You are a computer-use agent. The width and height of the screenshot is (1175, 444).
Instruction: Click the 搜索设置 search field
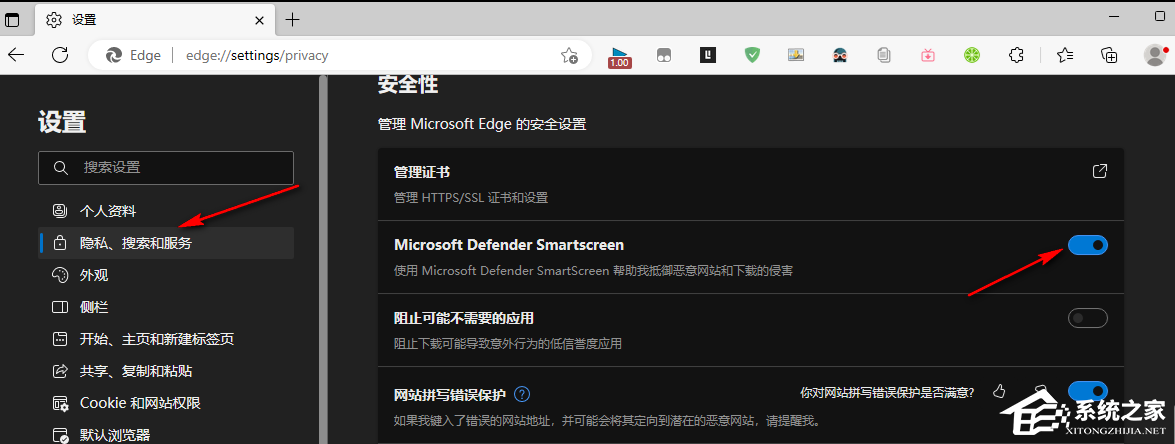166,168
